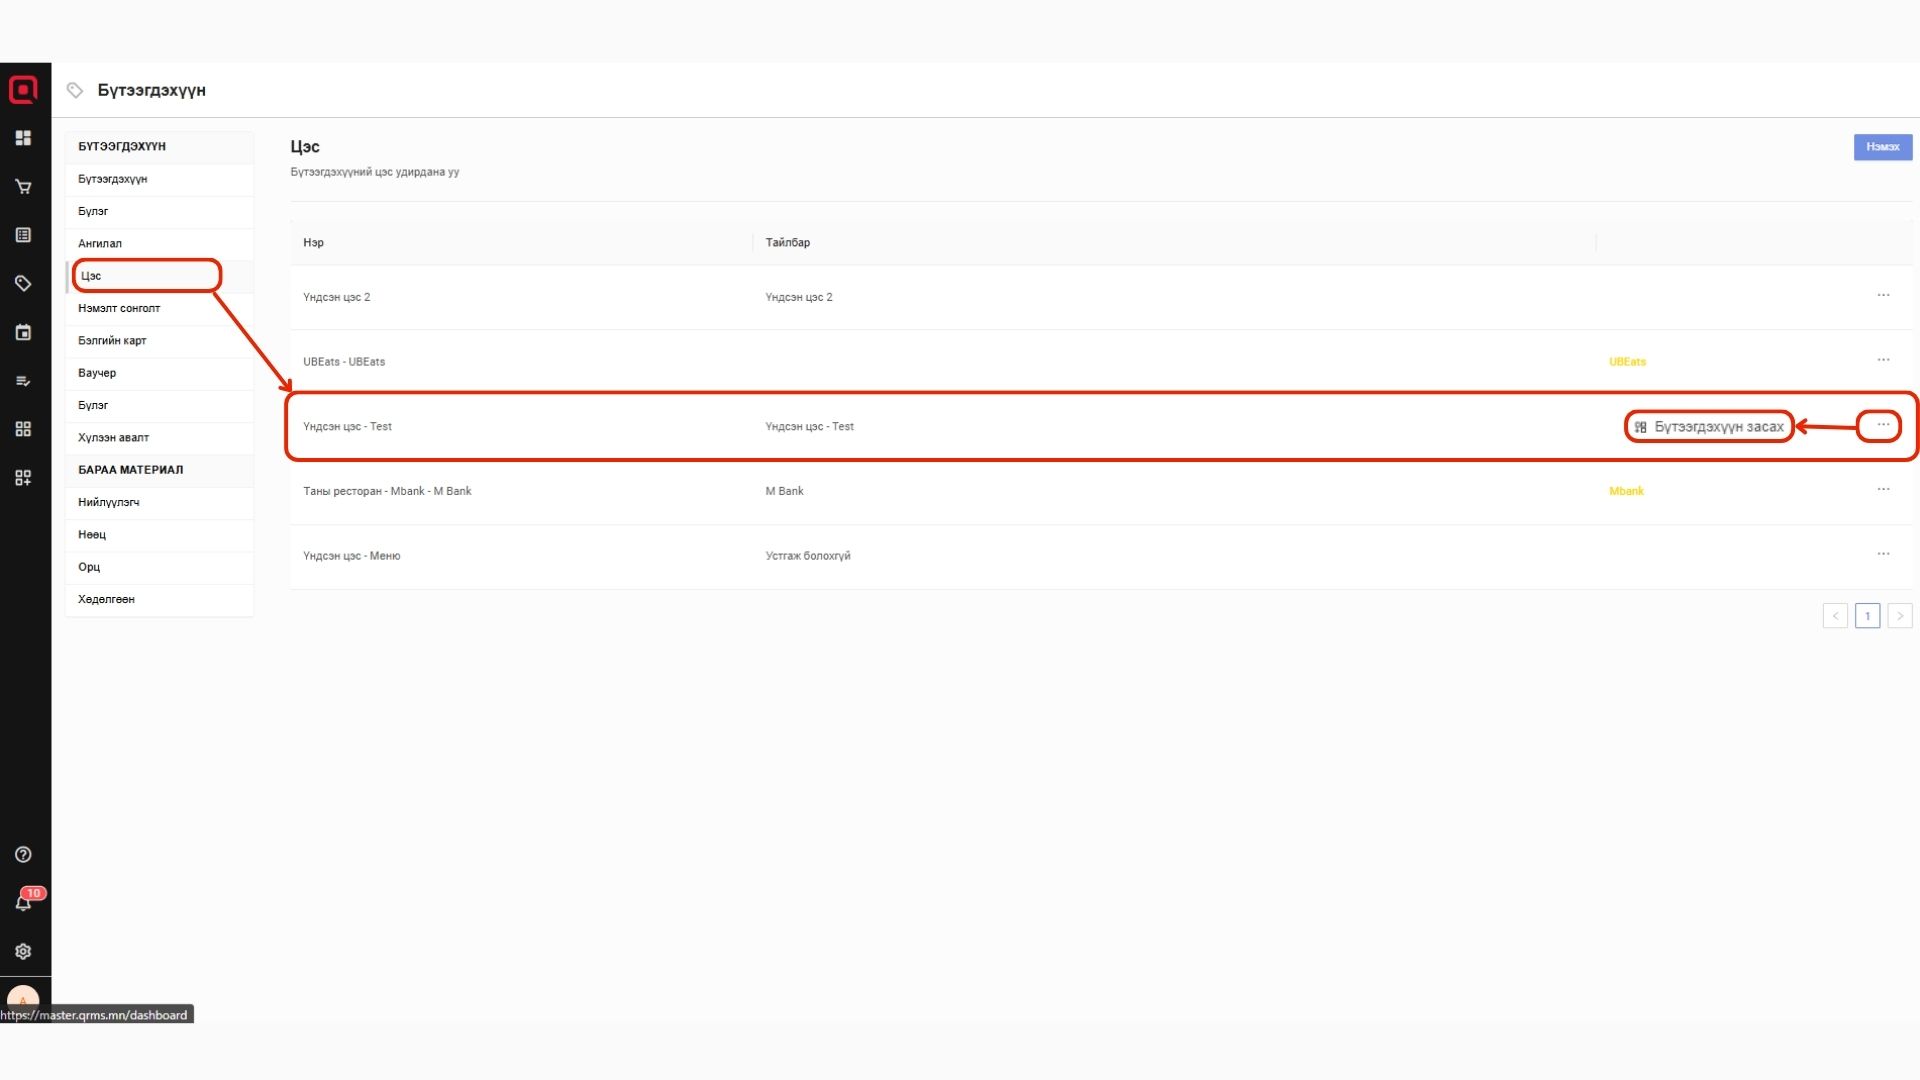The height and width of the screenshot is (1080, 1920).
Task: Click page number 1 in pagination
Action: pyautogui.click(x=1867, y=616)
